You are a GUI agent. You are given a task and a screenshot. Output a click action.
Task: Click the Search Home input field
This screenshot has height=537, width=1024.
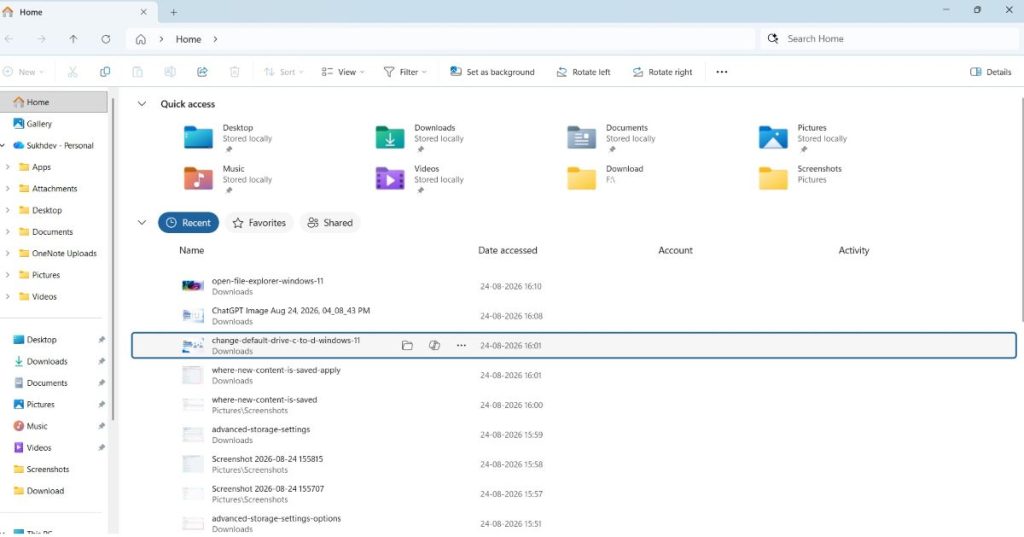click(x=888, y=39)
